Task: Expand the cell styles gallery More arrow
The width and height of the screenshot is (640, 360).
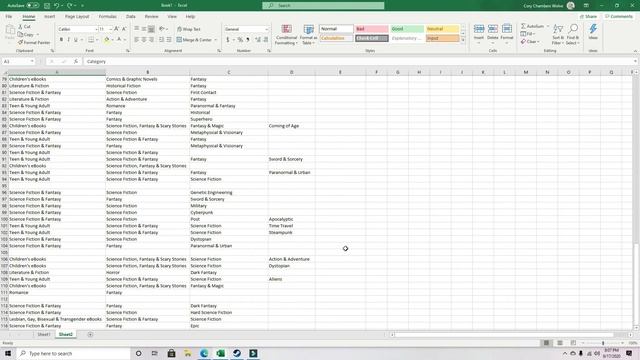Action: click(463, 40)
